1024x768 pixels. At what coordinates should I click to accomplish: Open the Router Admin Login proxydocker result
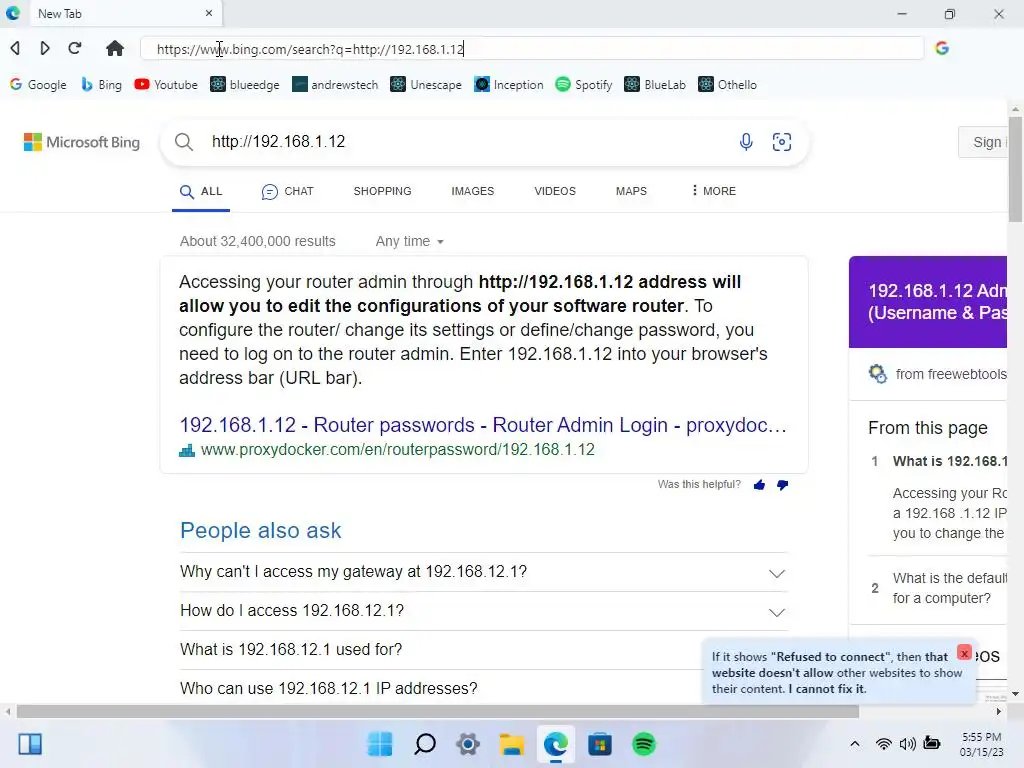(483, 425)
